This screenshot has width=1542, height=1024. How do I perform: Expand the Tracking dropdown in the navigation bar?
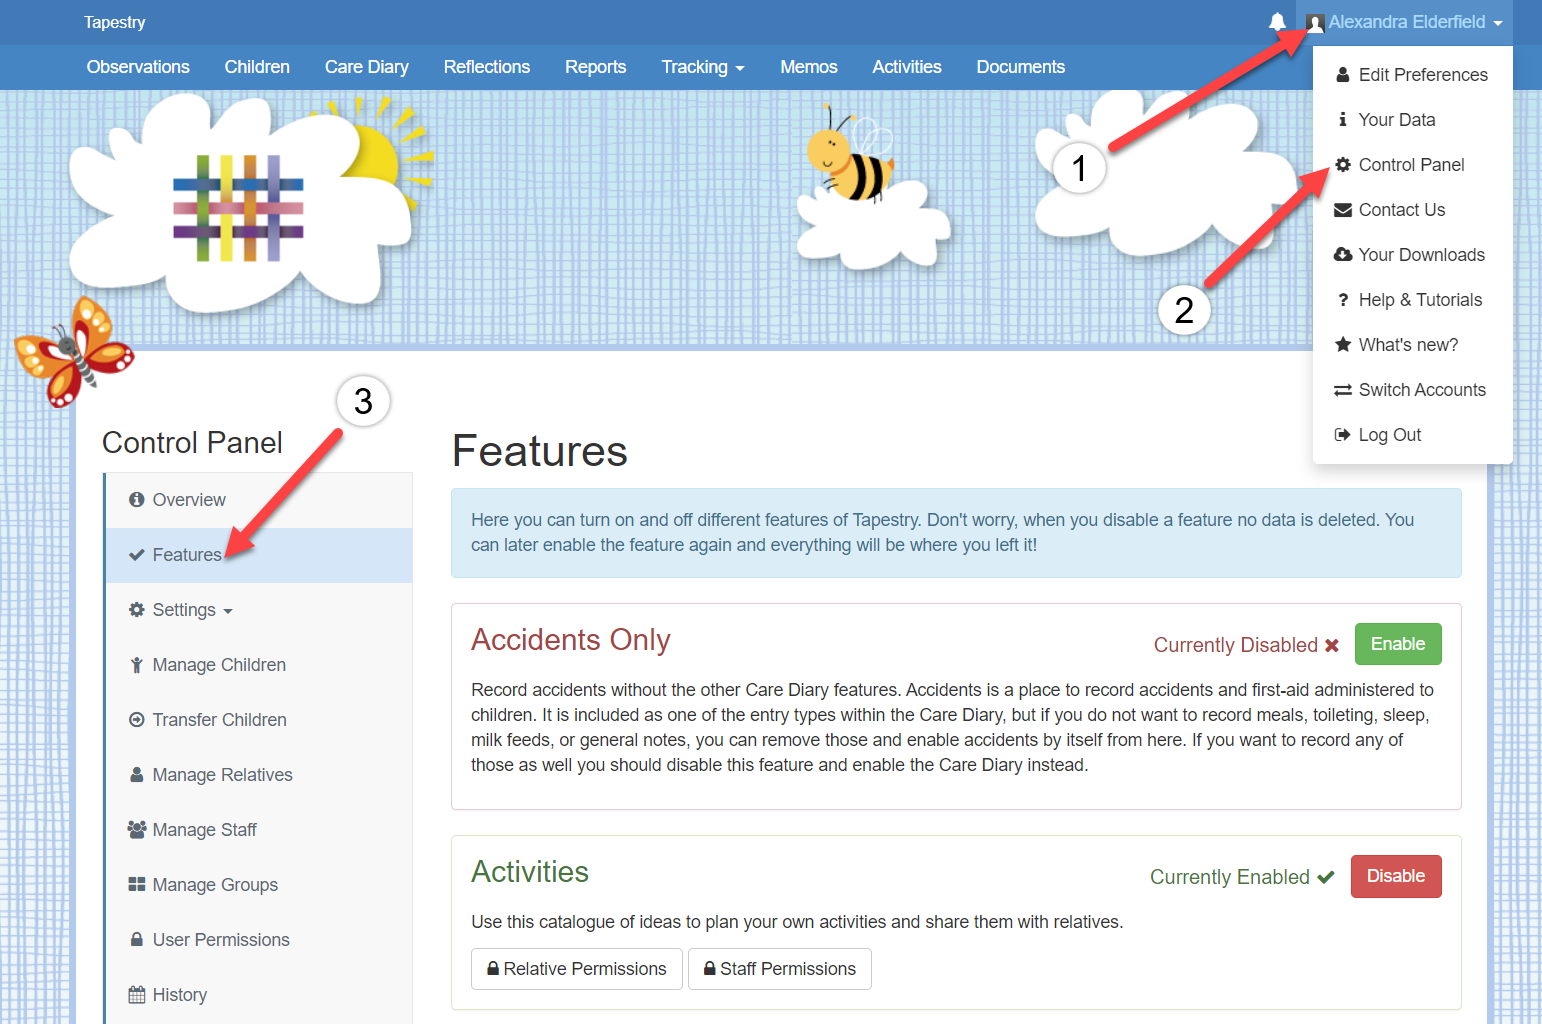[x=703, y=67]
